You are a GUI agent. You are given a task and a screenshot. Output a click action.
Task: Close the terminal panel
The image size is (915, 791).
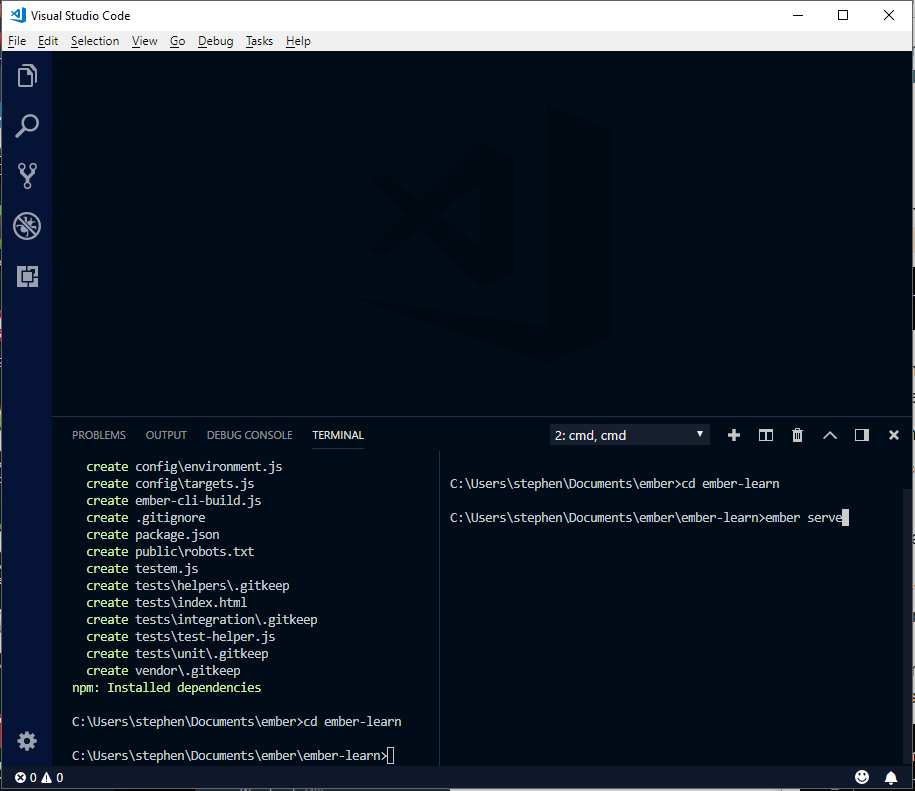click(893, 435)
